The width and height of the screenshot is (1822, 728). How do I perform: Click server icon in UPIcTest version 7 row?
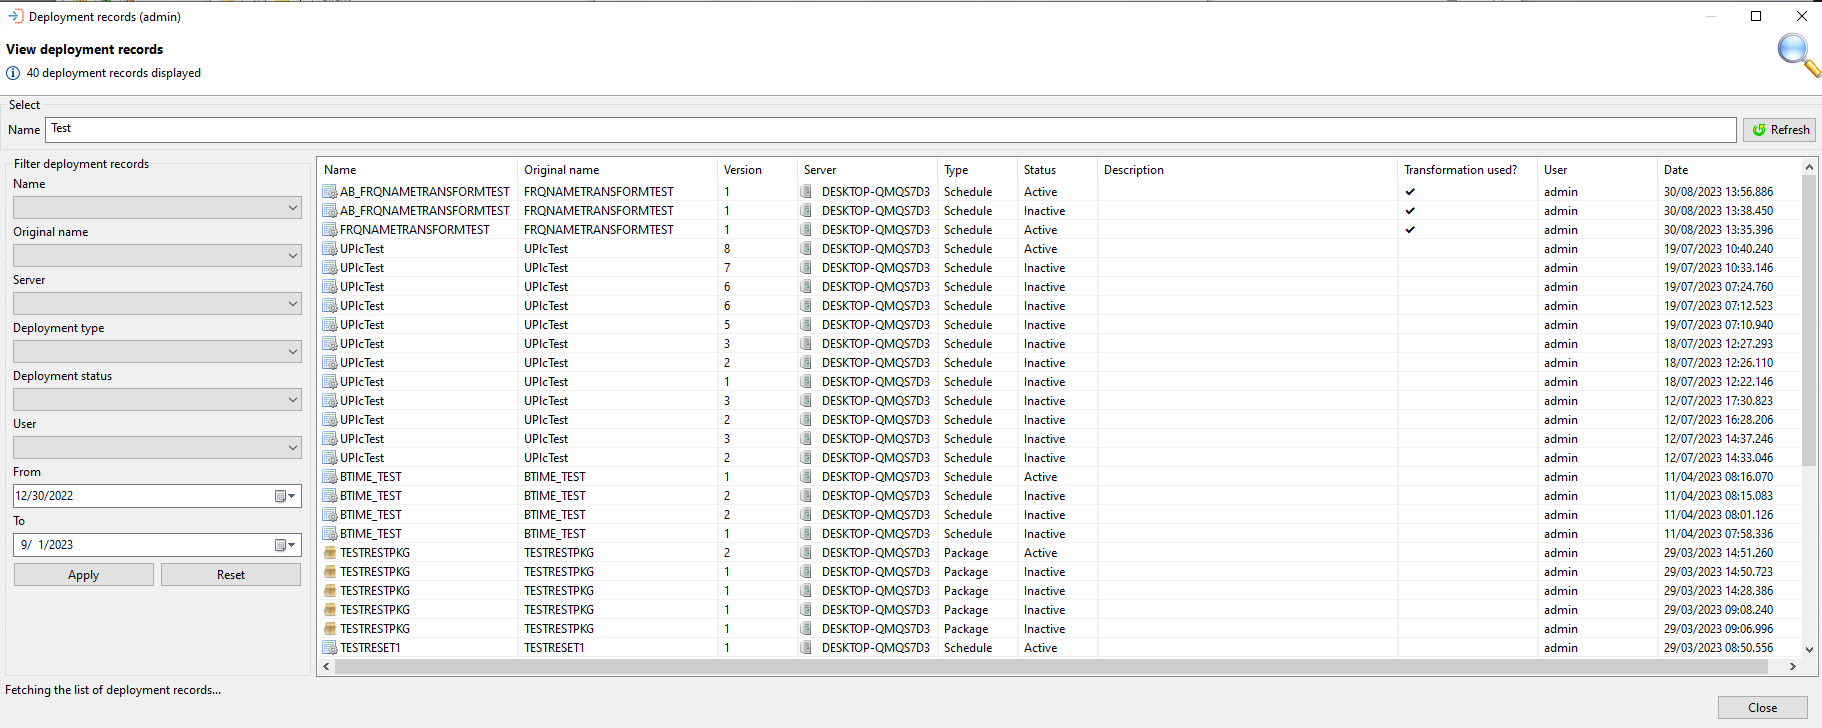(x=806, y=268)
